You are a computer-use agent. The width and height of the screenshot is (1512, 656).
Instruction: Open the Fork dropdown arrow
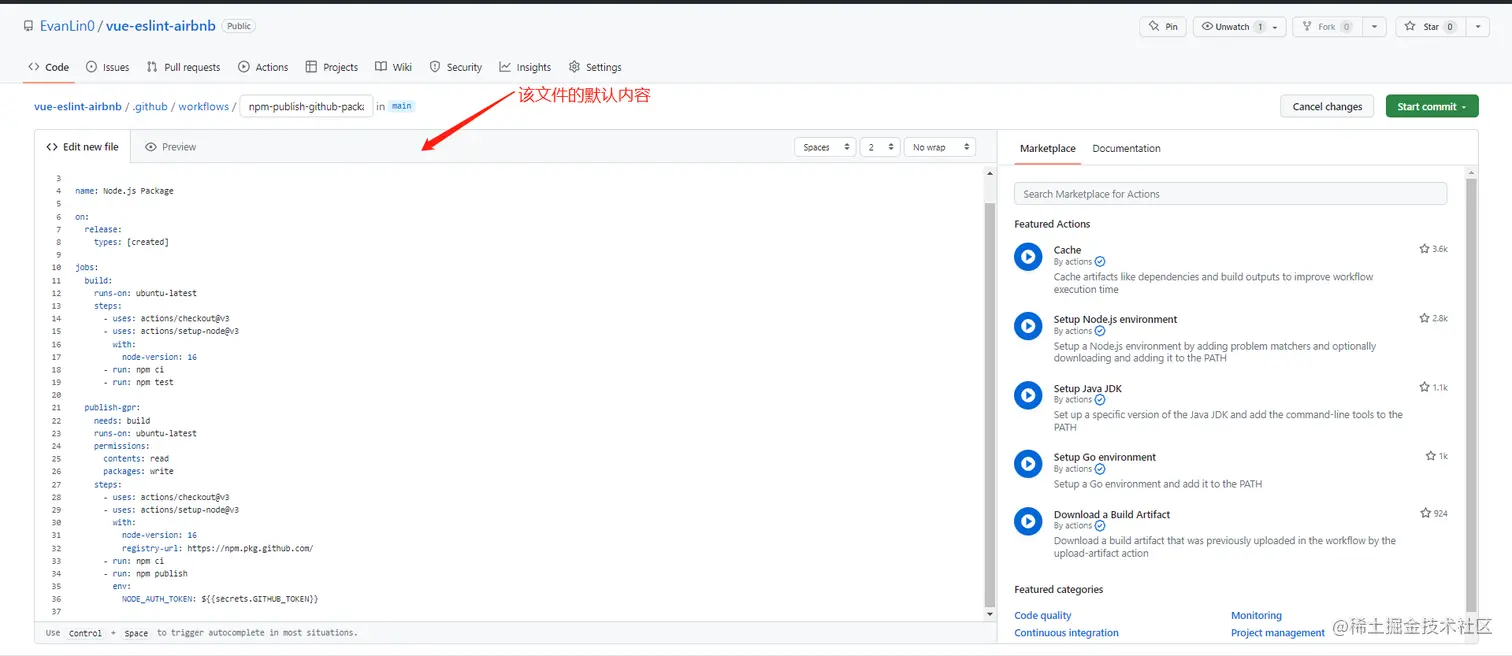click(x=1373, y=27)
